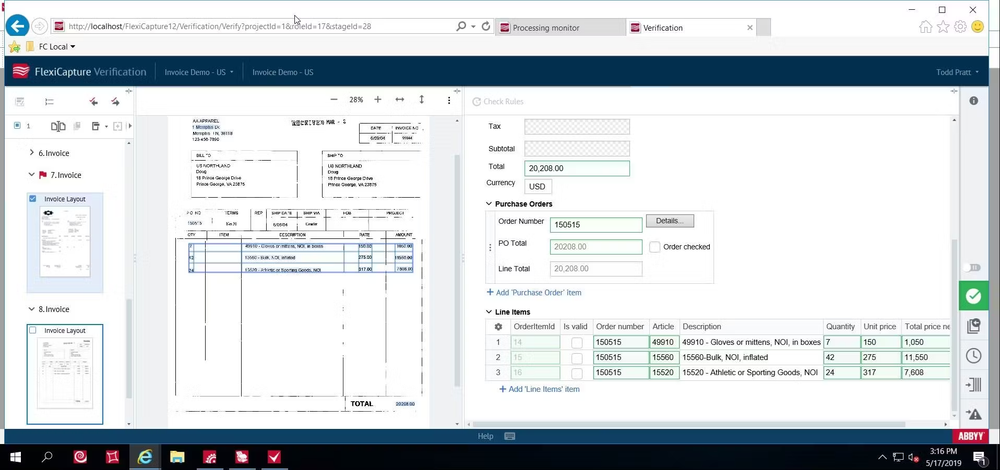The width and height of the screenshot is (1000, 470).
Task: Click the ABBYY logo link
Action: [973, 436]
